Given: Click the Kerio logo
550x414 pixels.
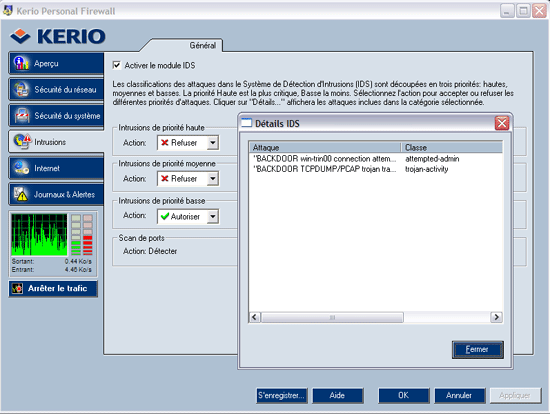Looking at the screenshot, I should pyautogui.click(x=58, y=36).
